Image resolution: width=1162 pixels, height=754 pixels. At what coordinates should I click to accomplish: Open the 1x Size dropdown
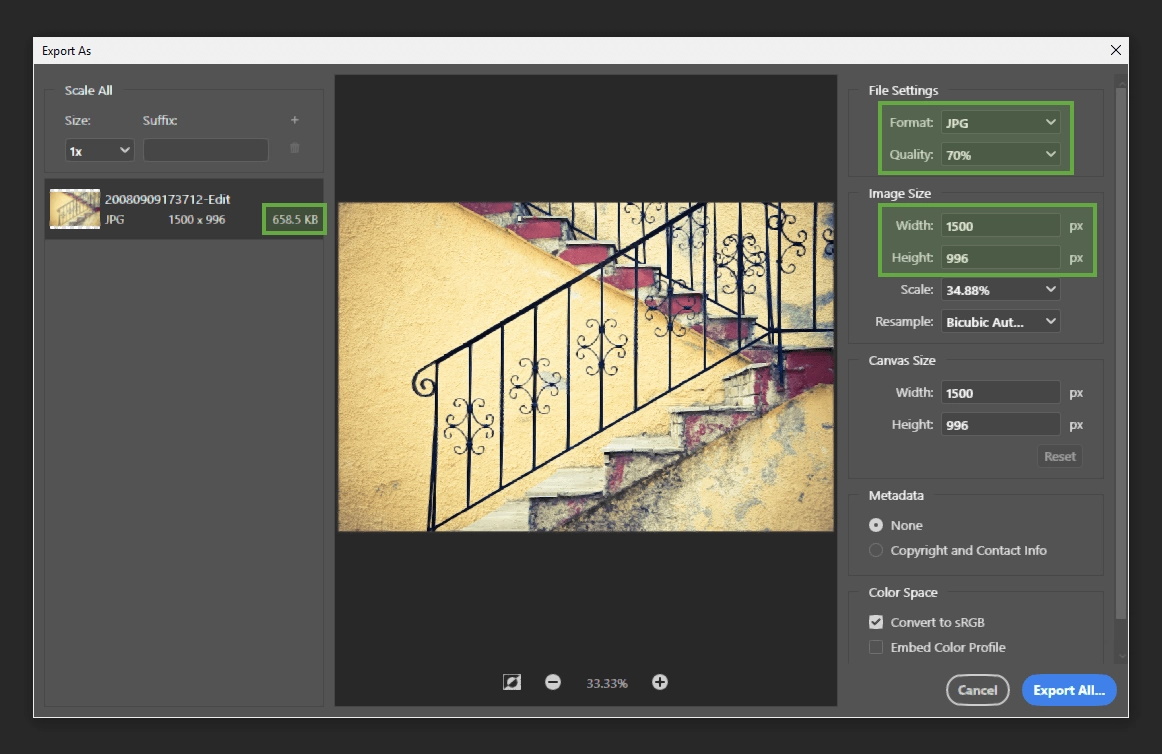(99, 151)
